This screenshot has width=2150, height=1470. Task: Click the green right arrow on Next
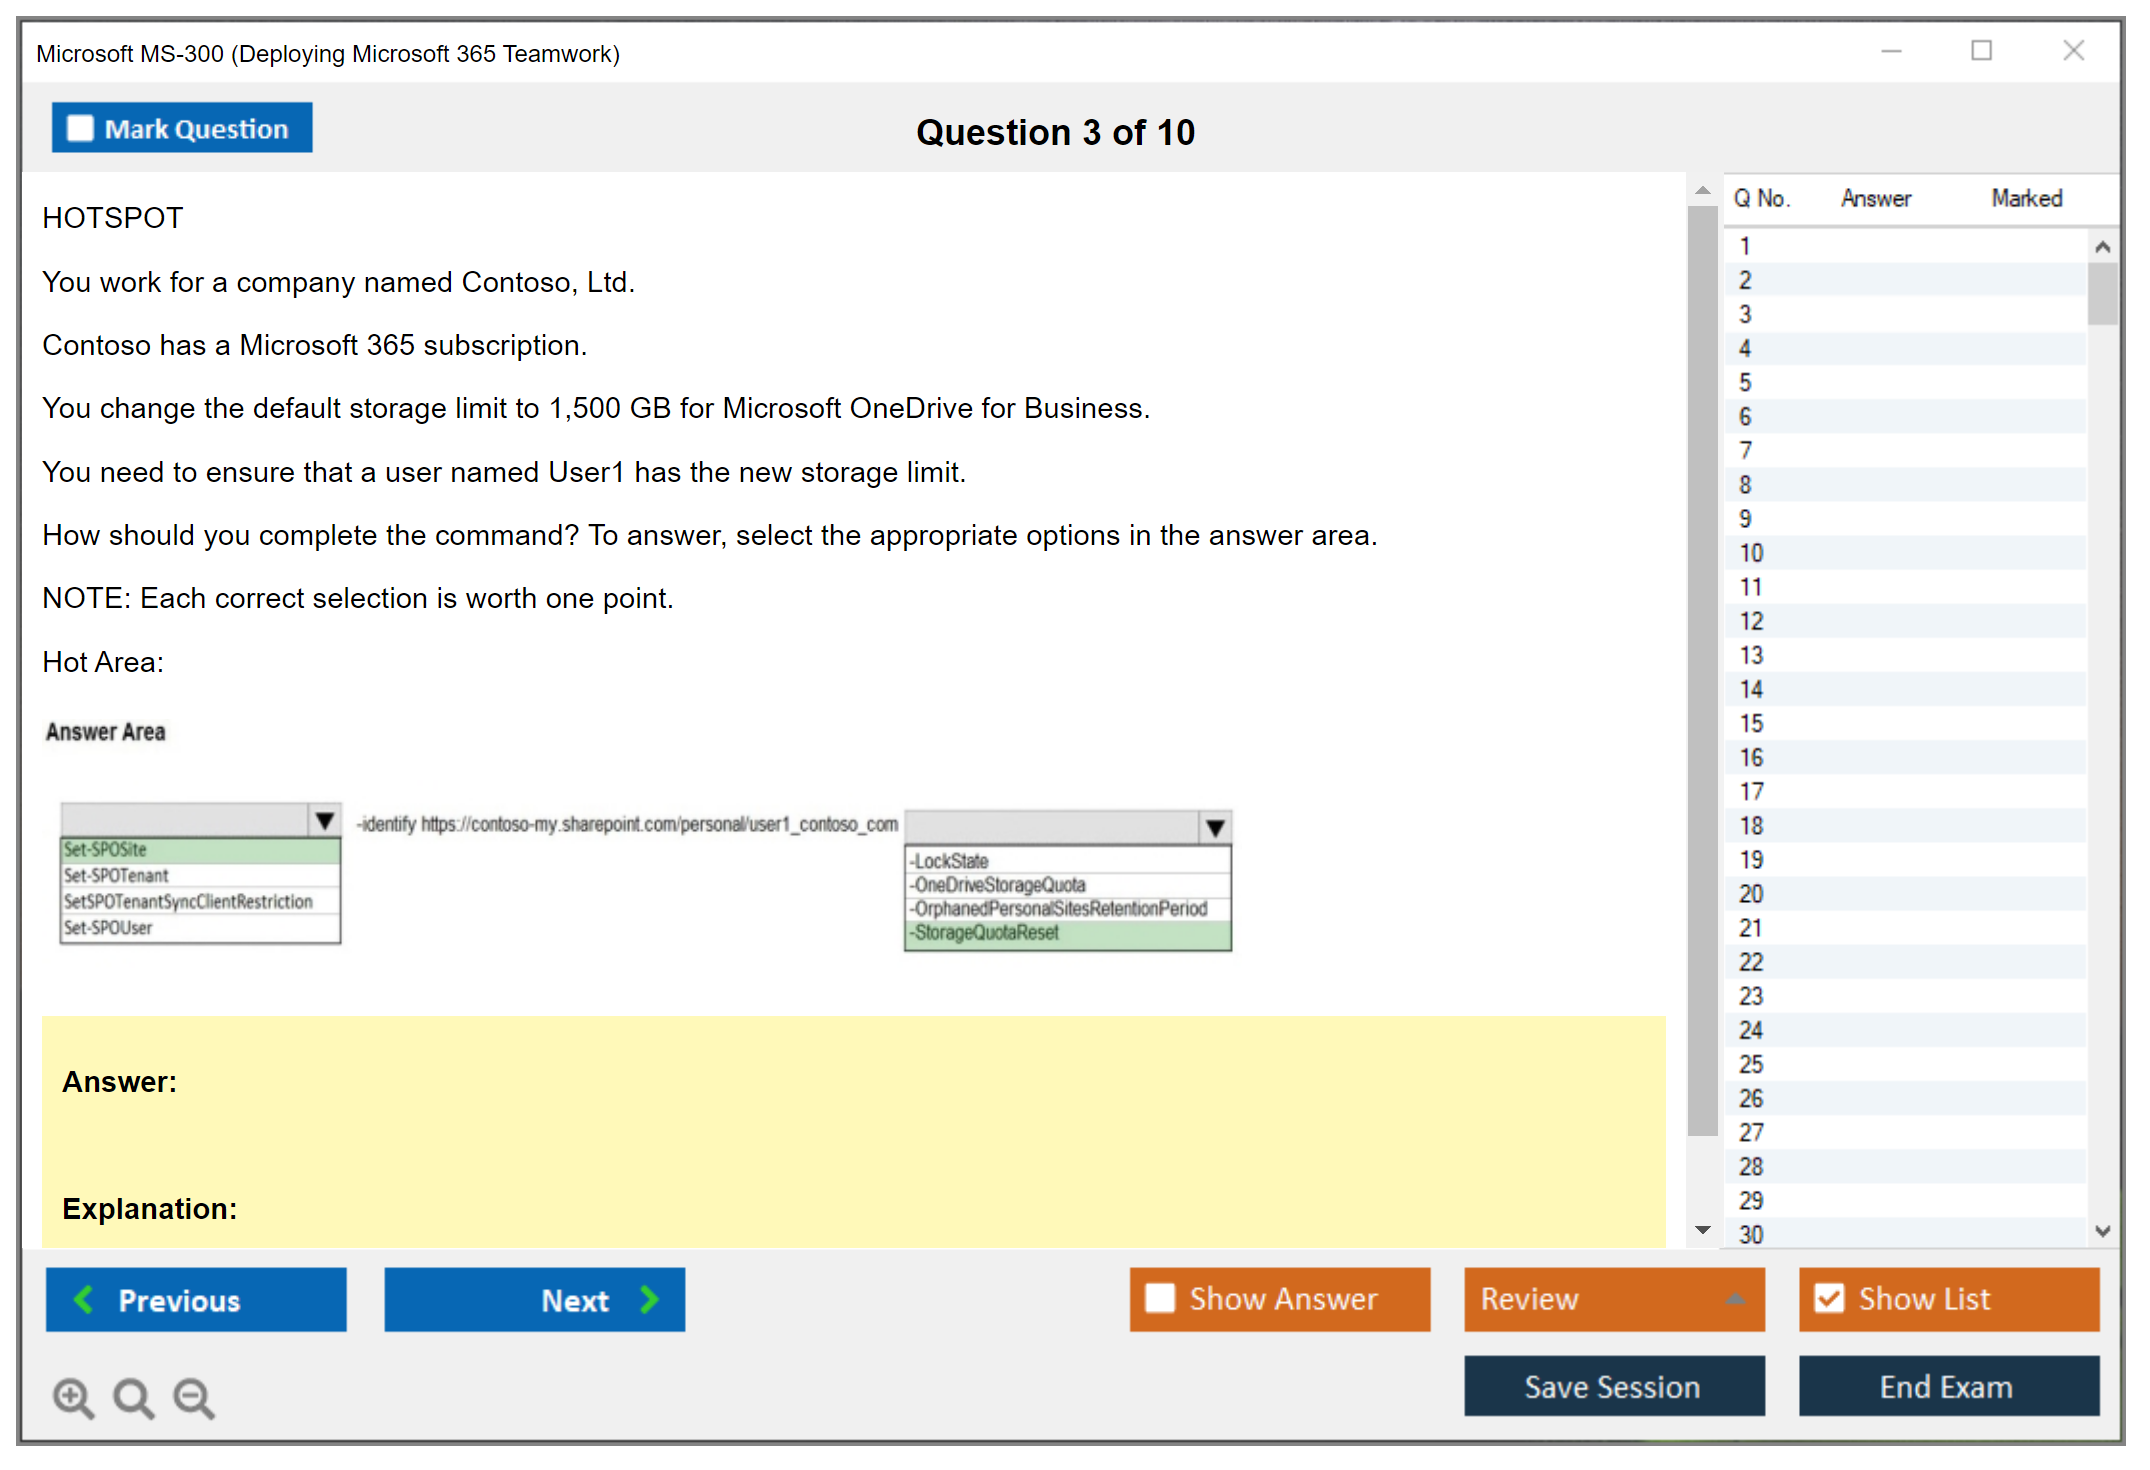[650, 1299]
